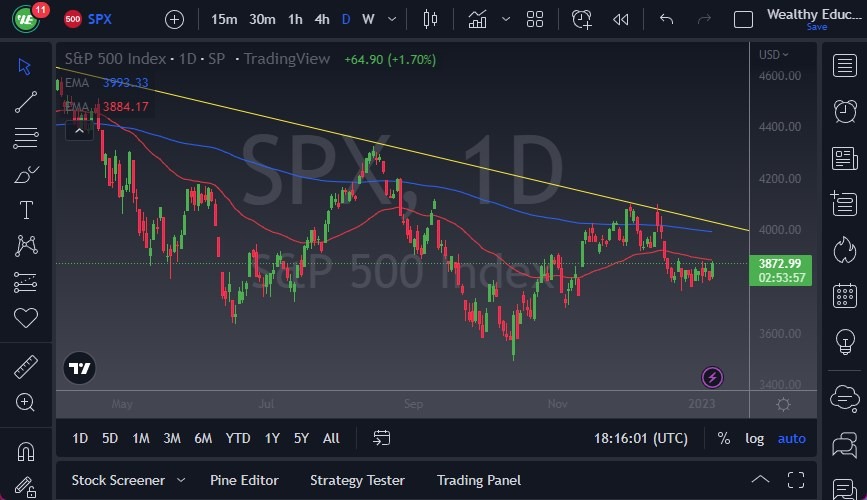Toggle the log scale
The height and width of the screenshot is (500, 867).
[x=754, y=438]
